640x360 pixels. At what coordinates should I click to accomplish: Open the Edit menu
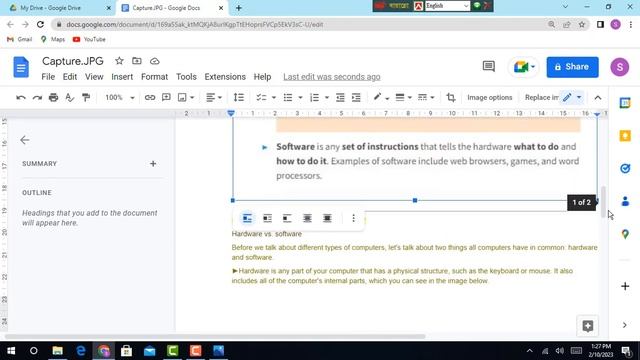tap(70, 77)
